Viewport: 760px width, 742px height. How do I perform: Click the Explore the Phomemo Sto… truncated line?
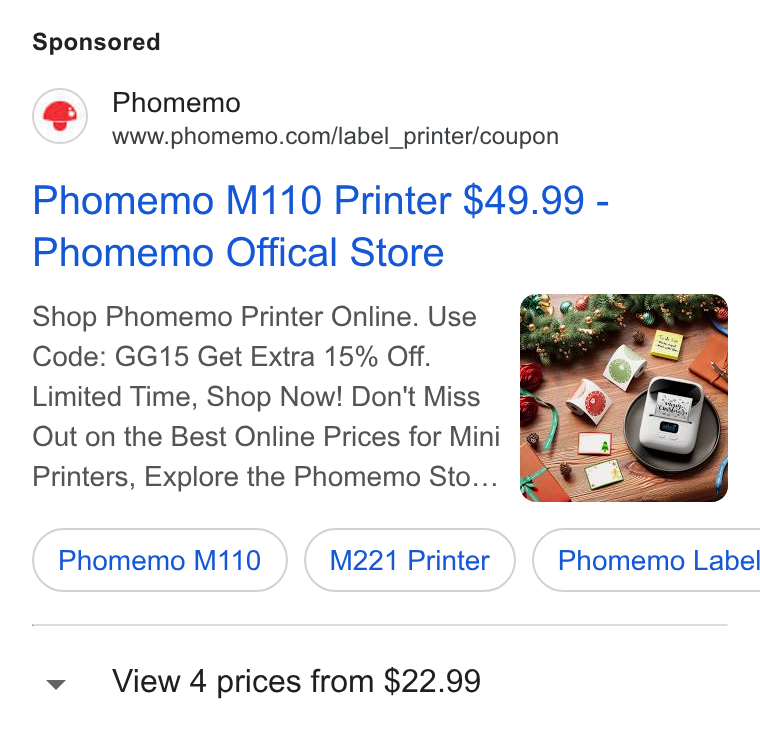321,476
